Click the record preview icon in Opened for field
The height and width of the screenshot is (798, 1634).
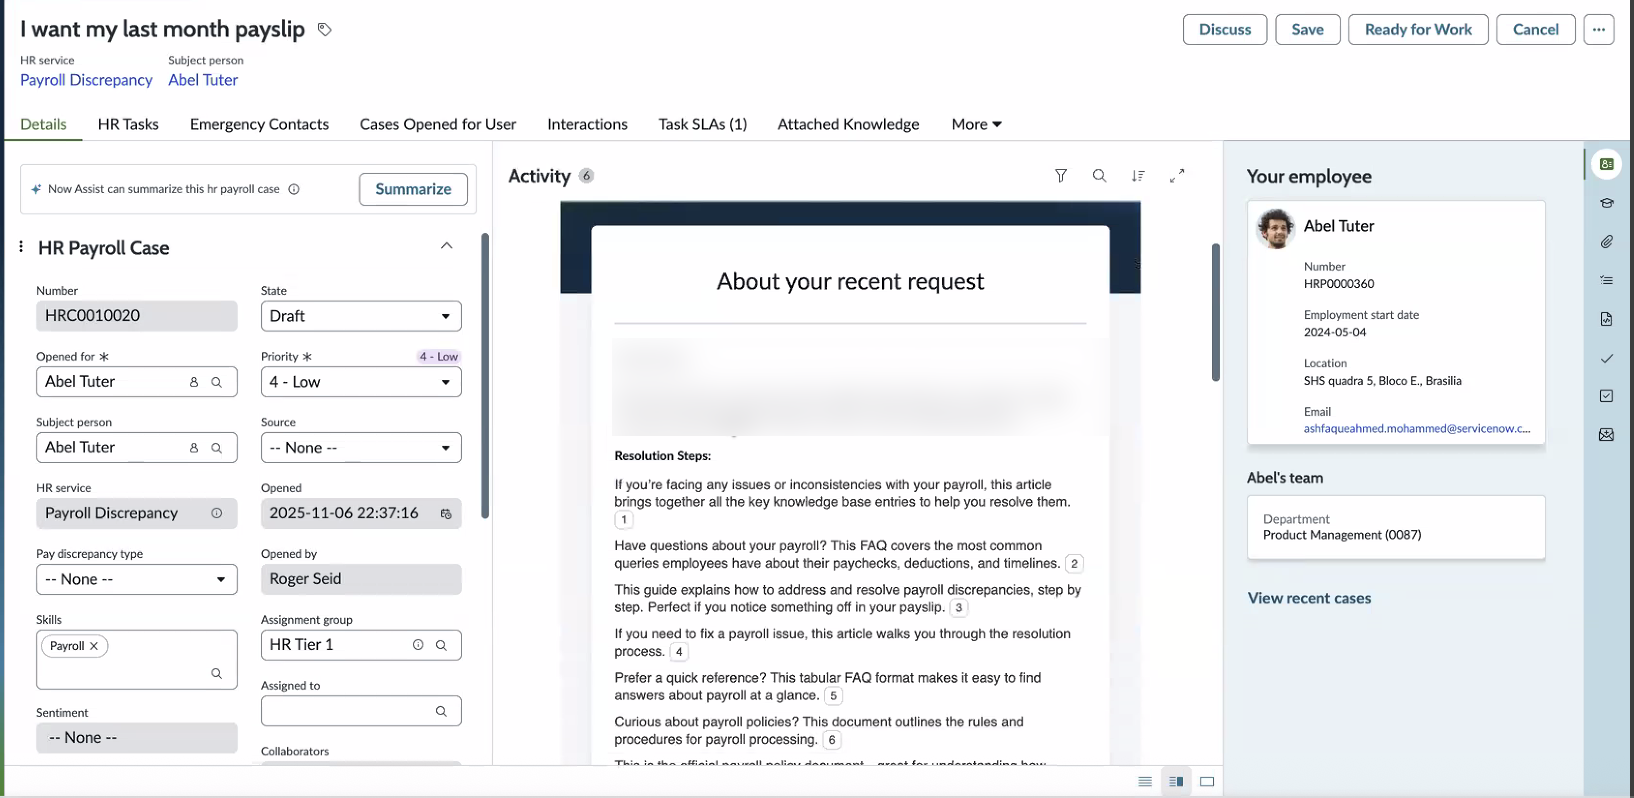click(194, 382)
